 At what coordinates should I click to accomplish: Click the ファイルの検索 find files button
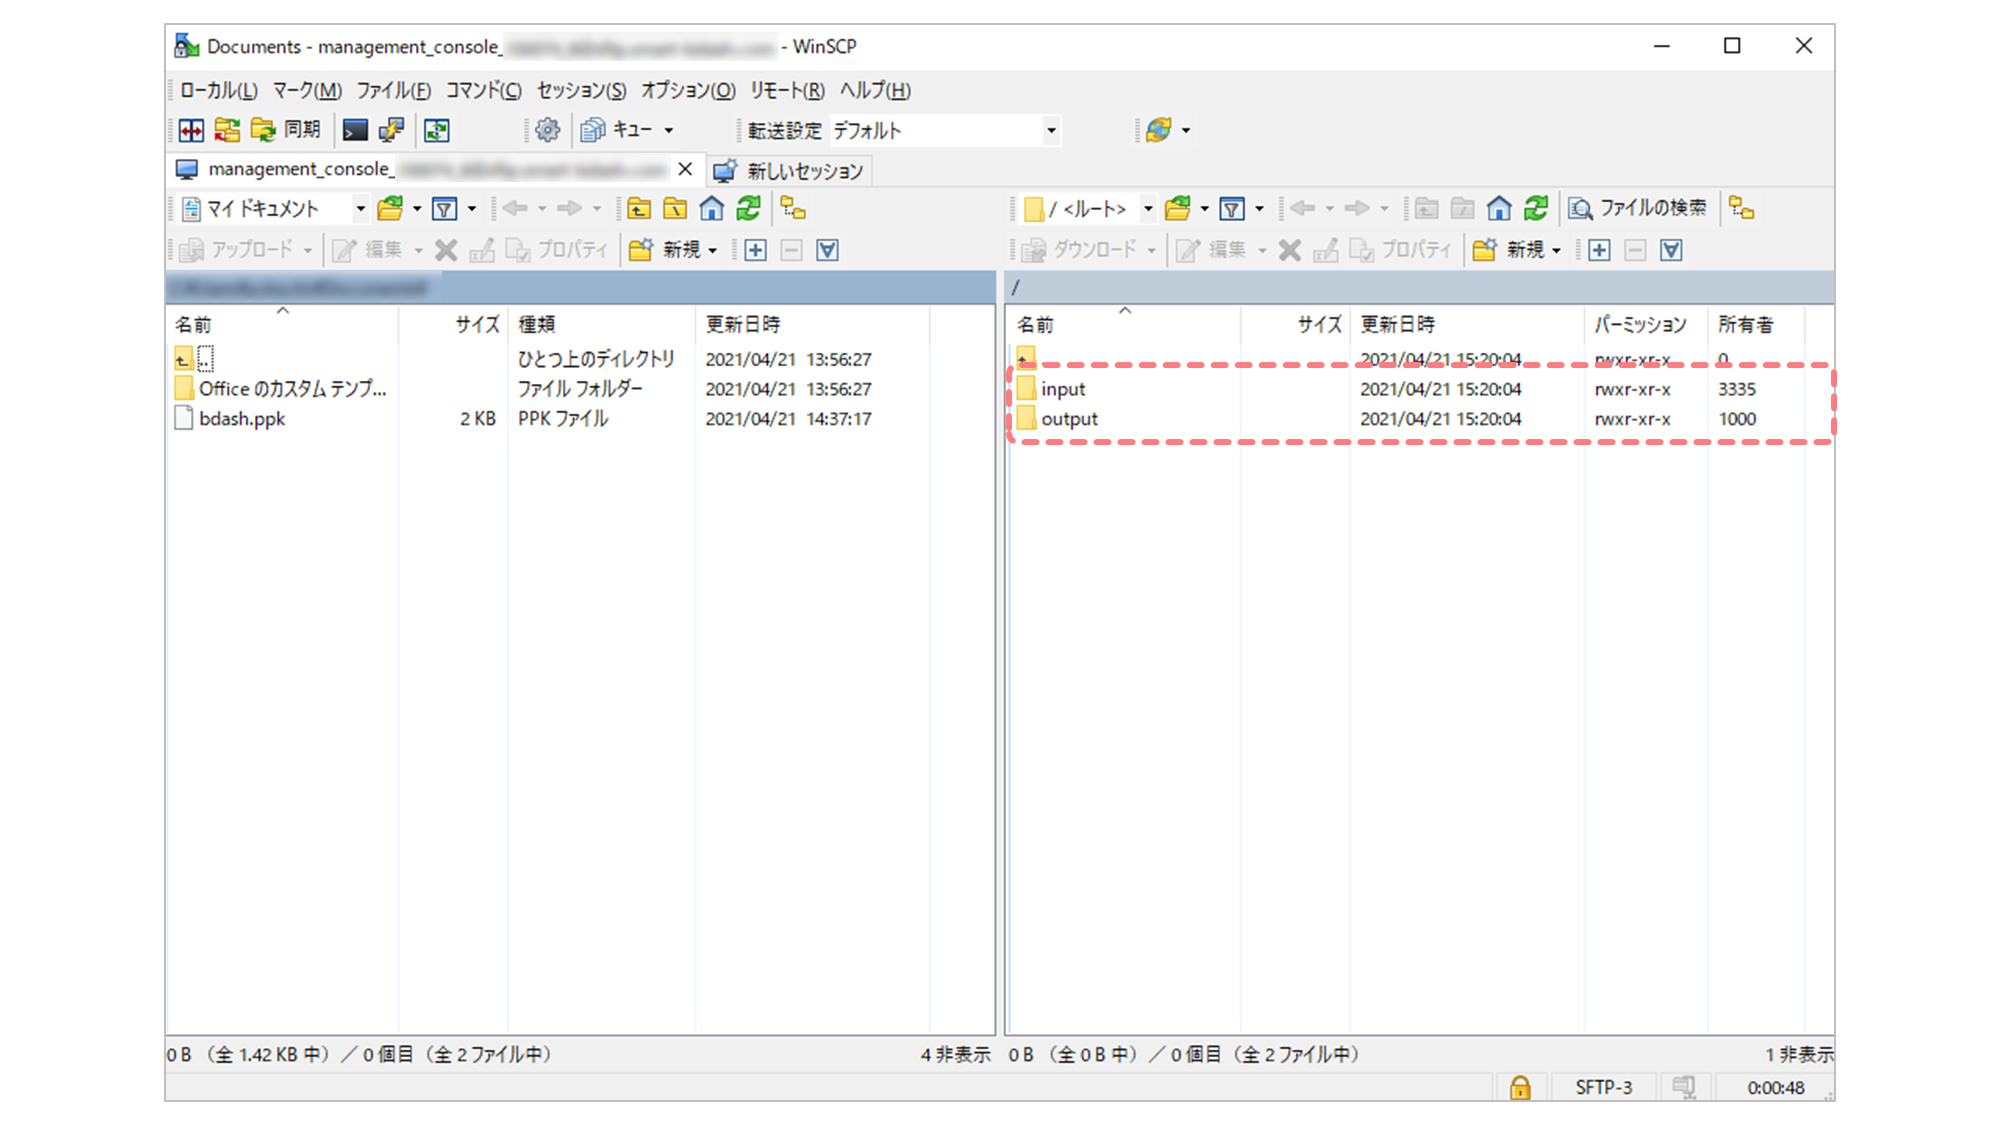coord(1637,209)
